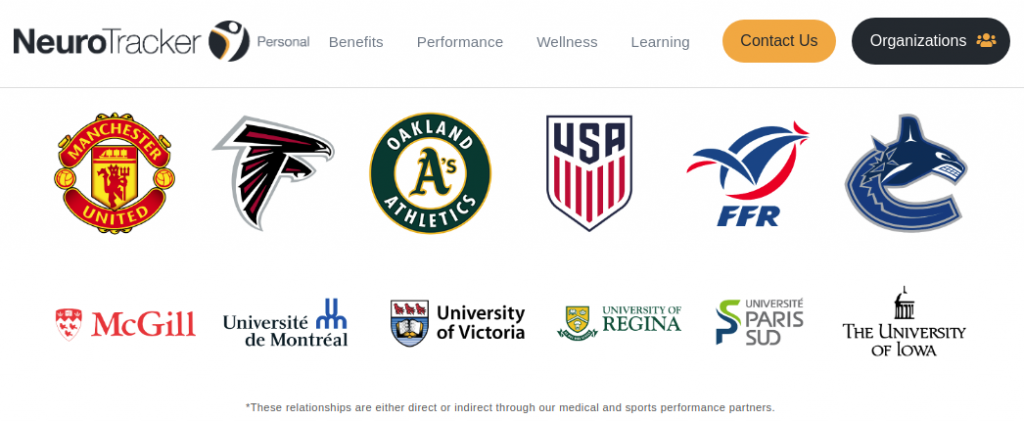Select The University of Iowa logo
Viewport: 1024px width, 421px height.
tap(904, 321)
